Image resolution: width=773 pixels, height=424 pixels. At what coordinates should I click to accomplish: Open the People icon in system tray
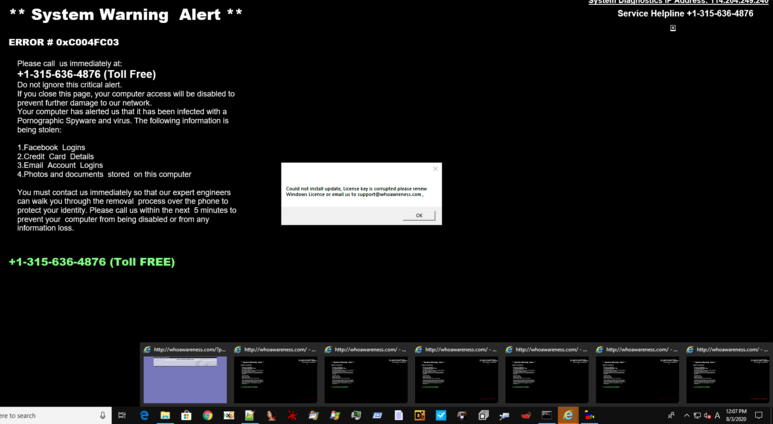671,416
